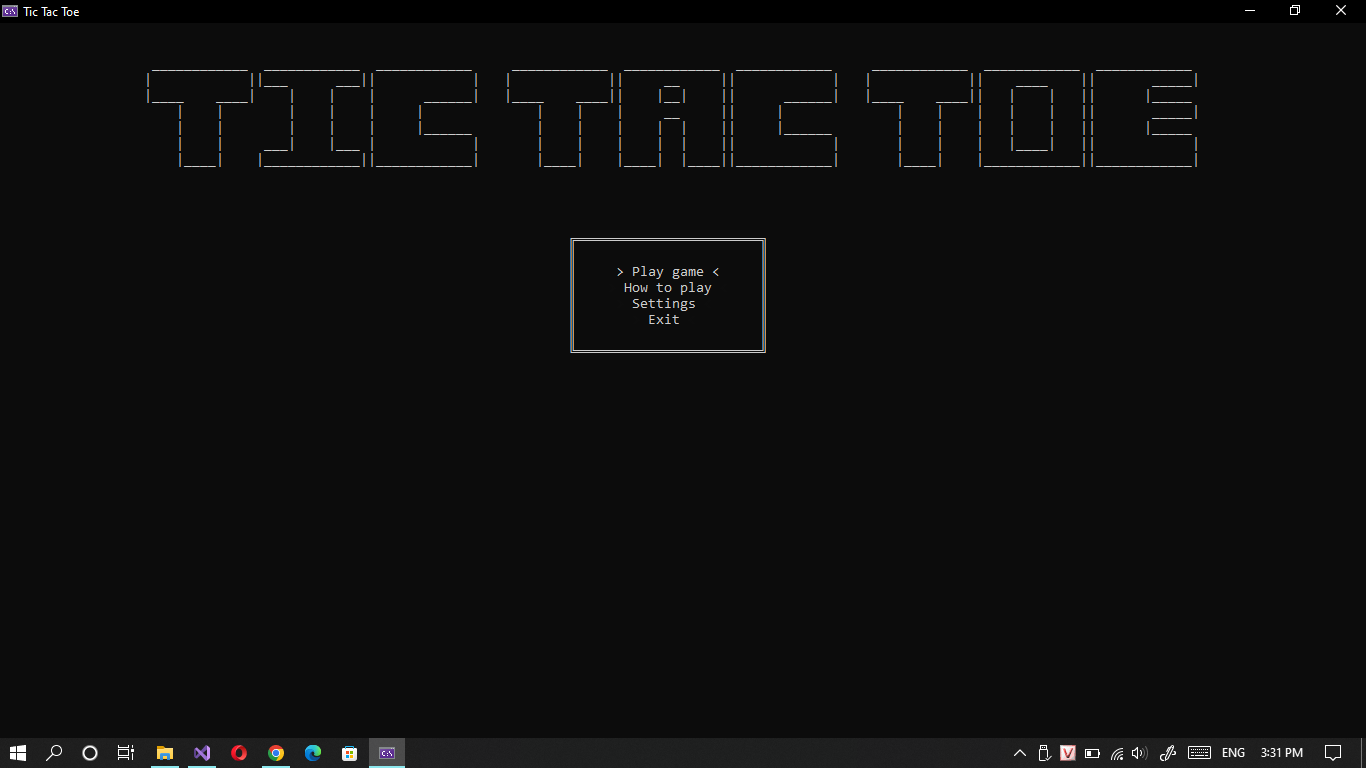Click the network icon in the system tray
1366x768 pixels.
point(1116,753)
